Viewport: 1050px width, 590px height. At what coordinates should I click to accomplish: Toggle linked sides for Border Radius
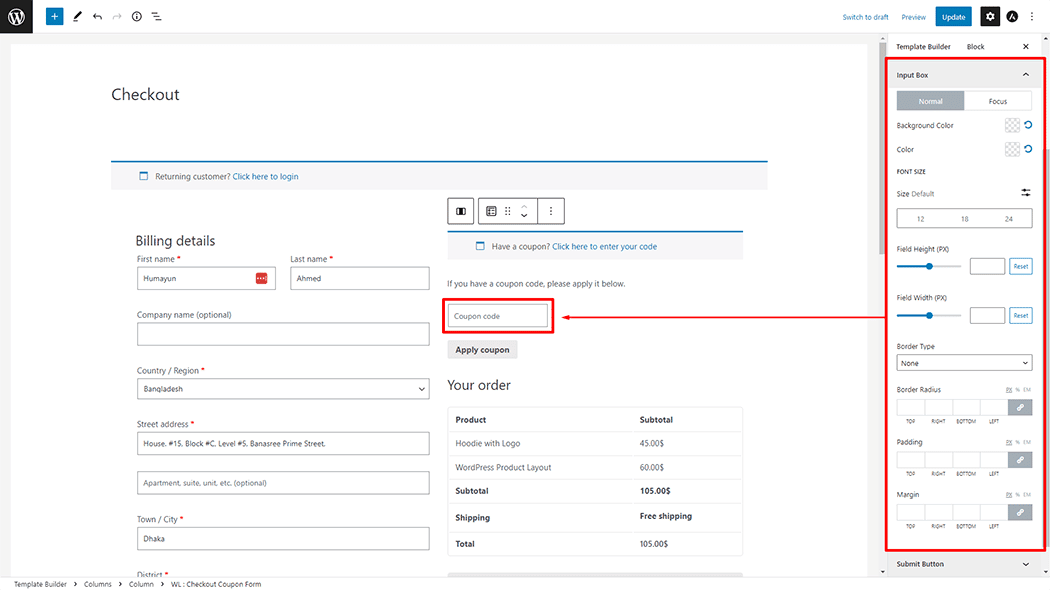(1020, 407)
